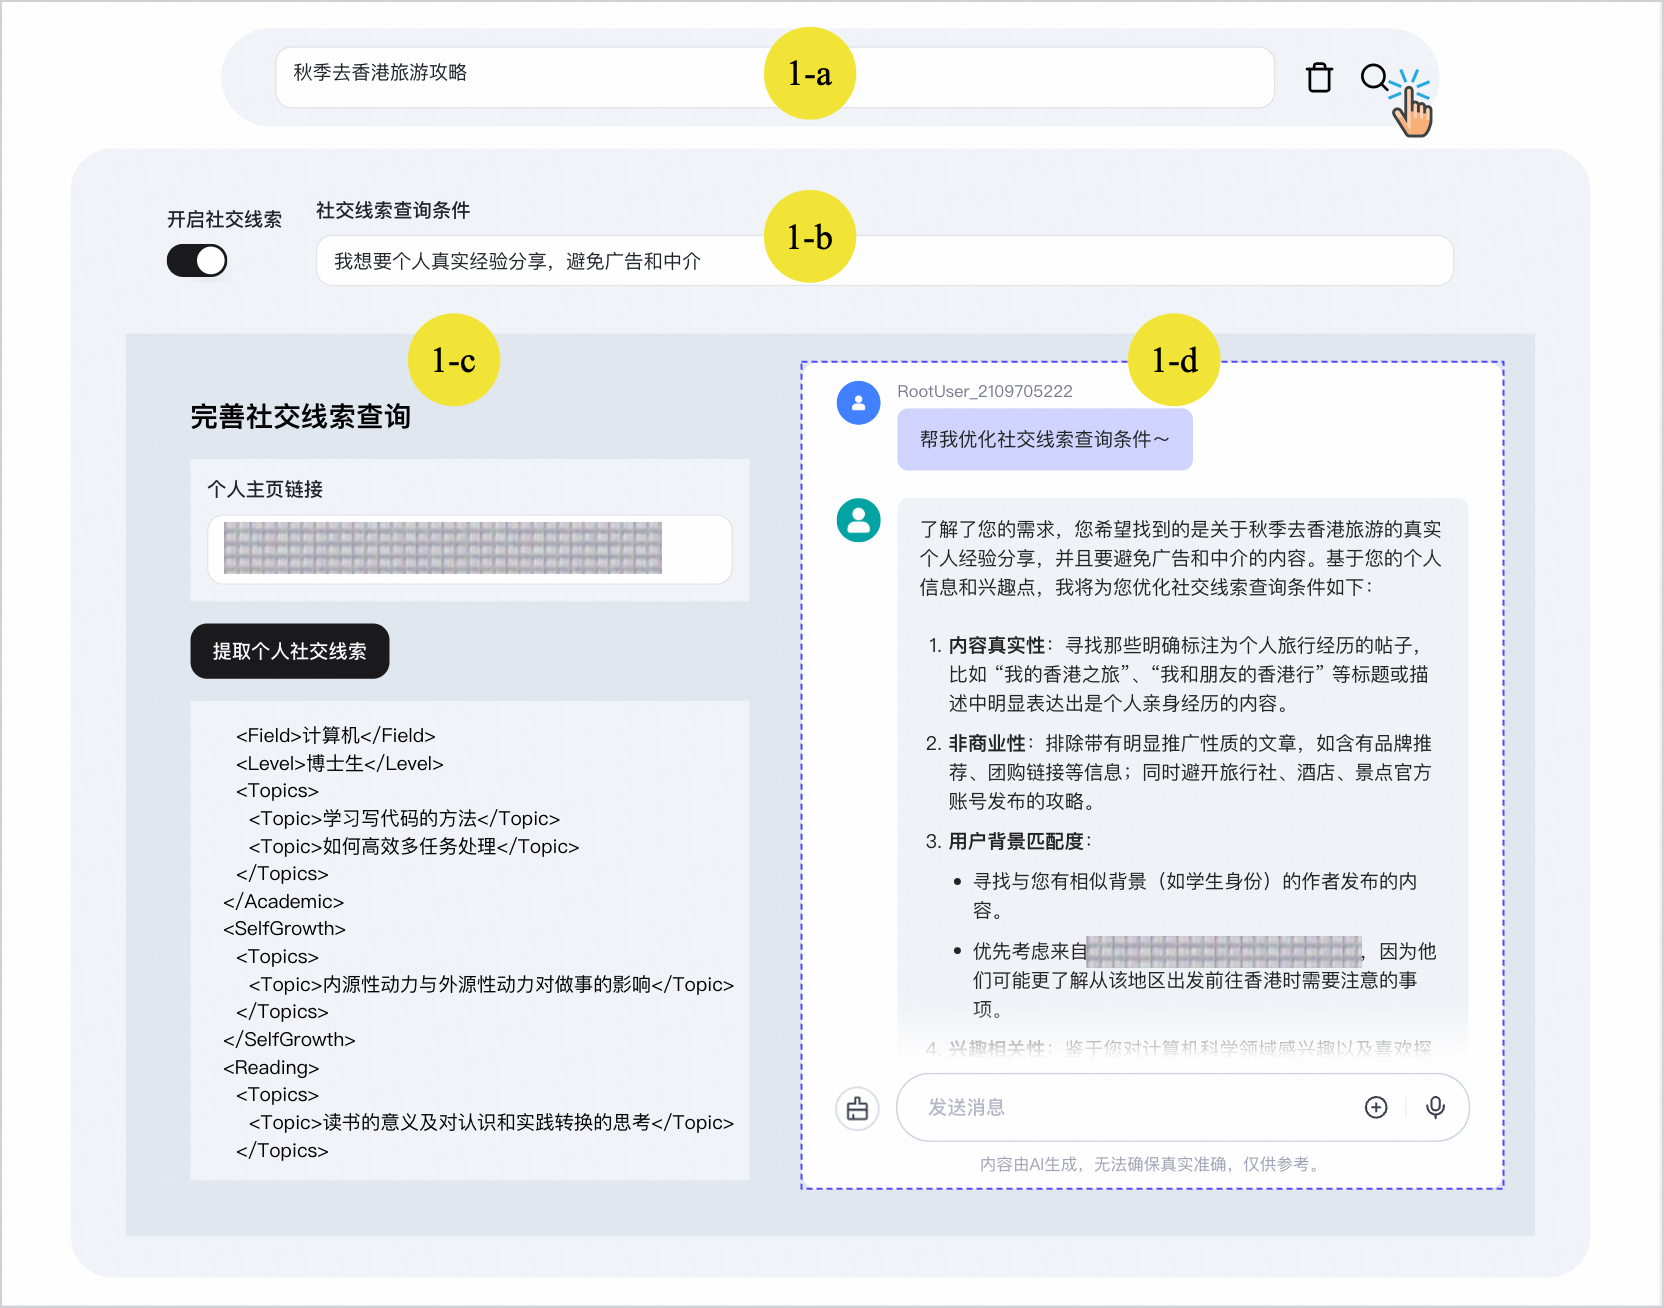Toggle off the 开启社交线索 switch
The height and width of the screenshot is (1308, 1664).
tap(197, 261)
